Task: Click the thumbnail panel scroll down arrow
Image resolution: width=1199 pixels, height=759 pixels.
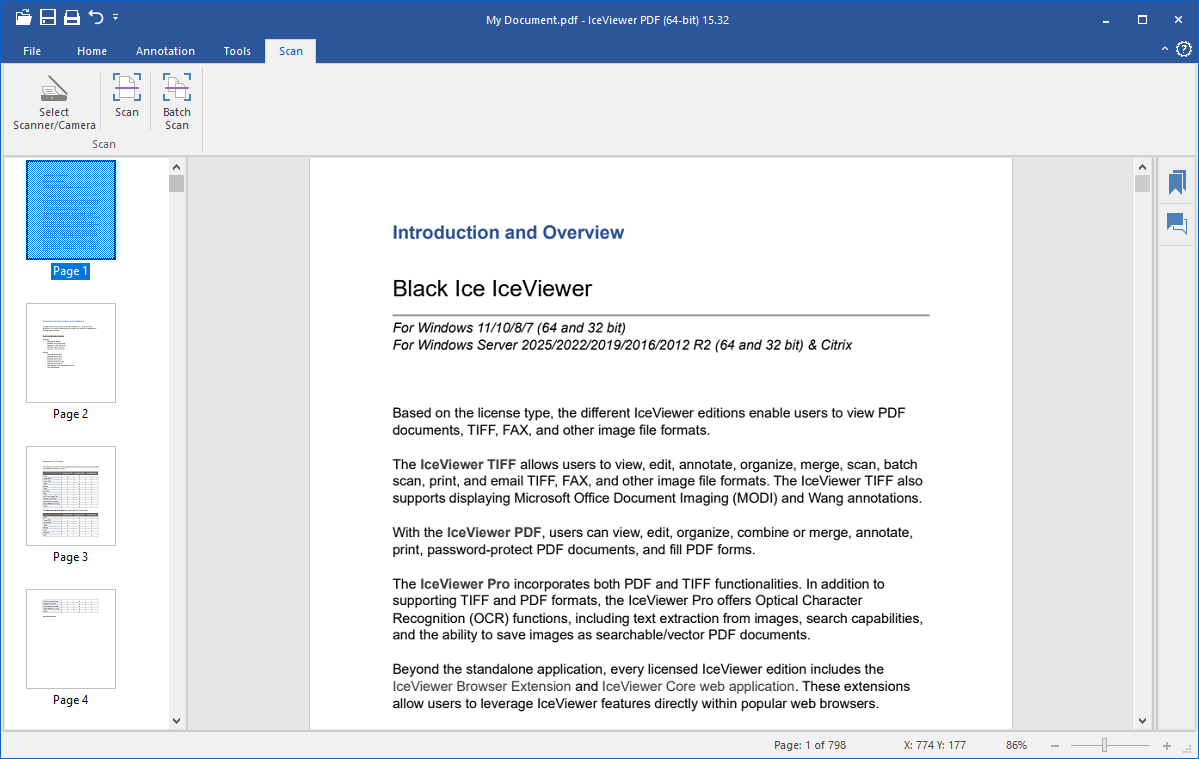Action: pos(177,720)
